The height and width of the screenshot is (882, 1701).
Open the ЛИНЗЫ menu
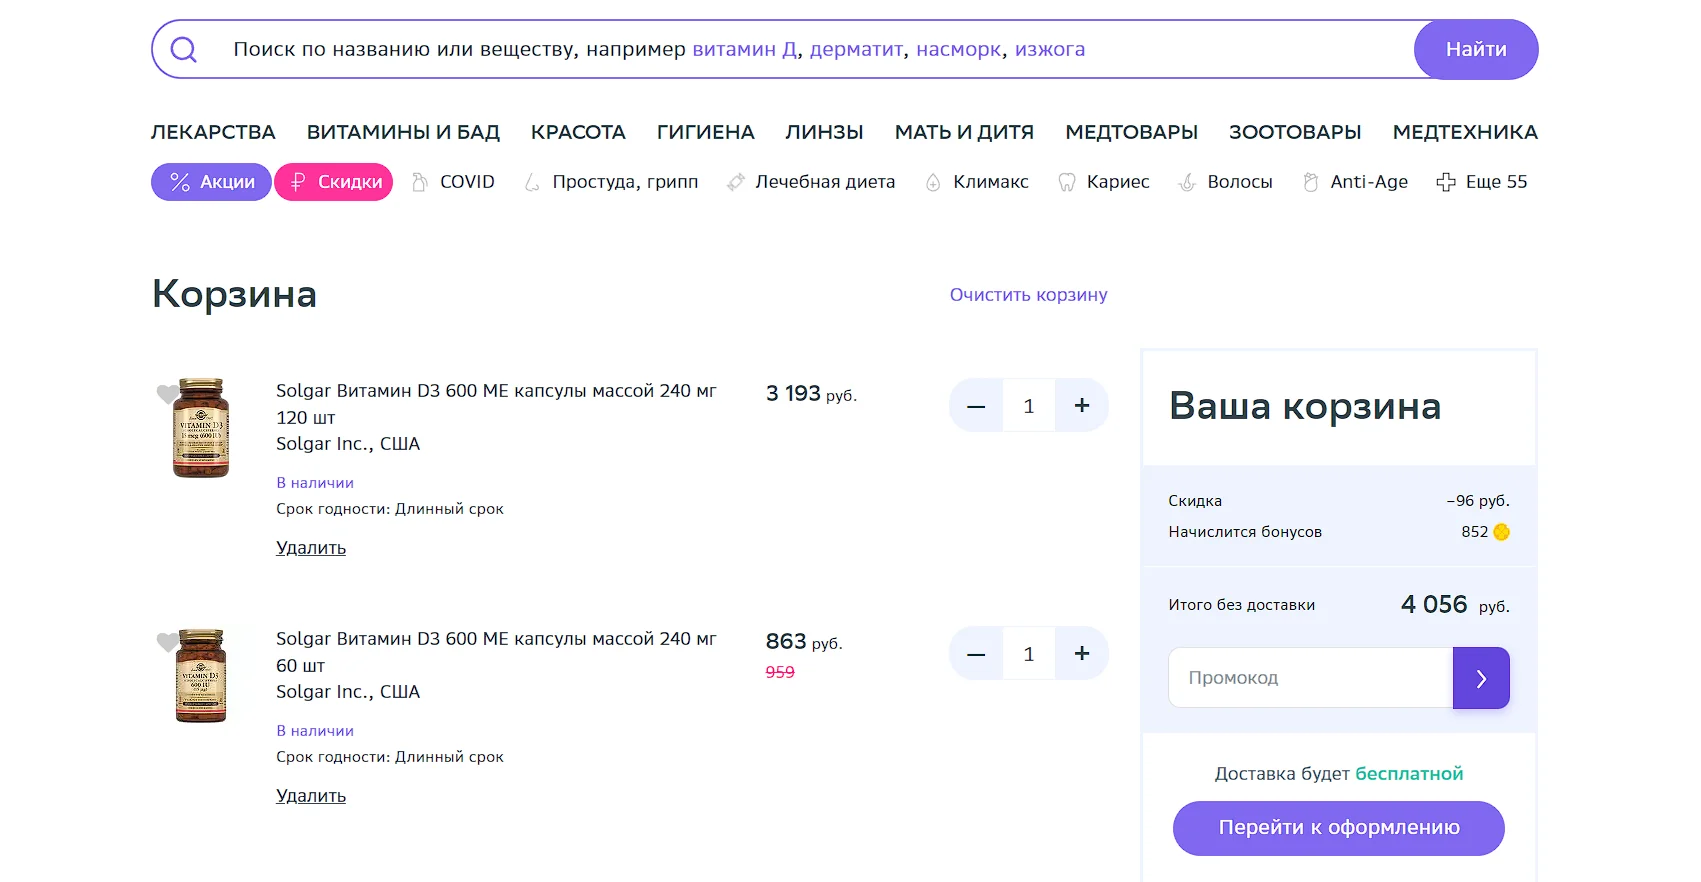point(824,132)
